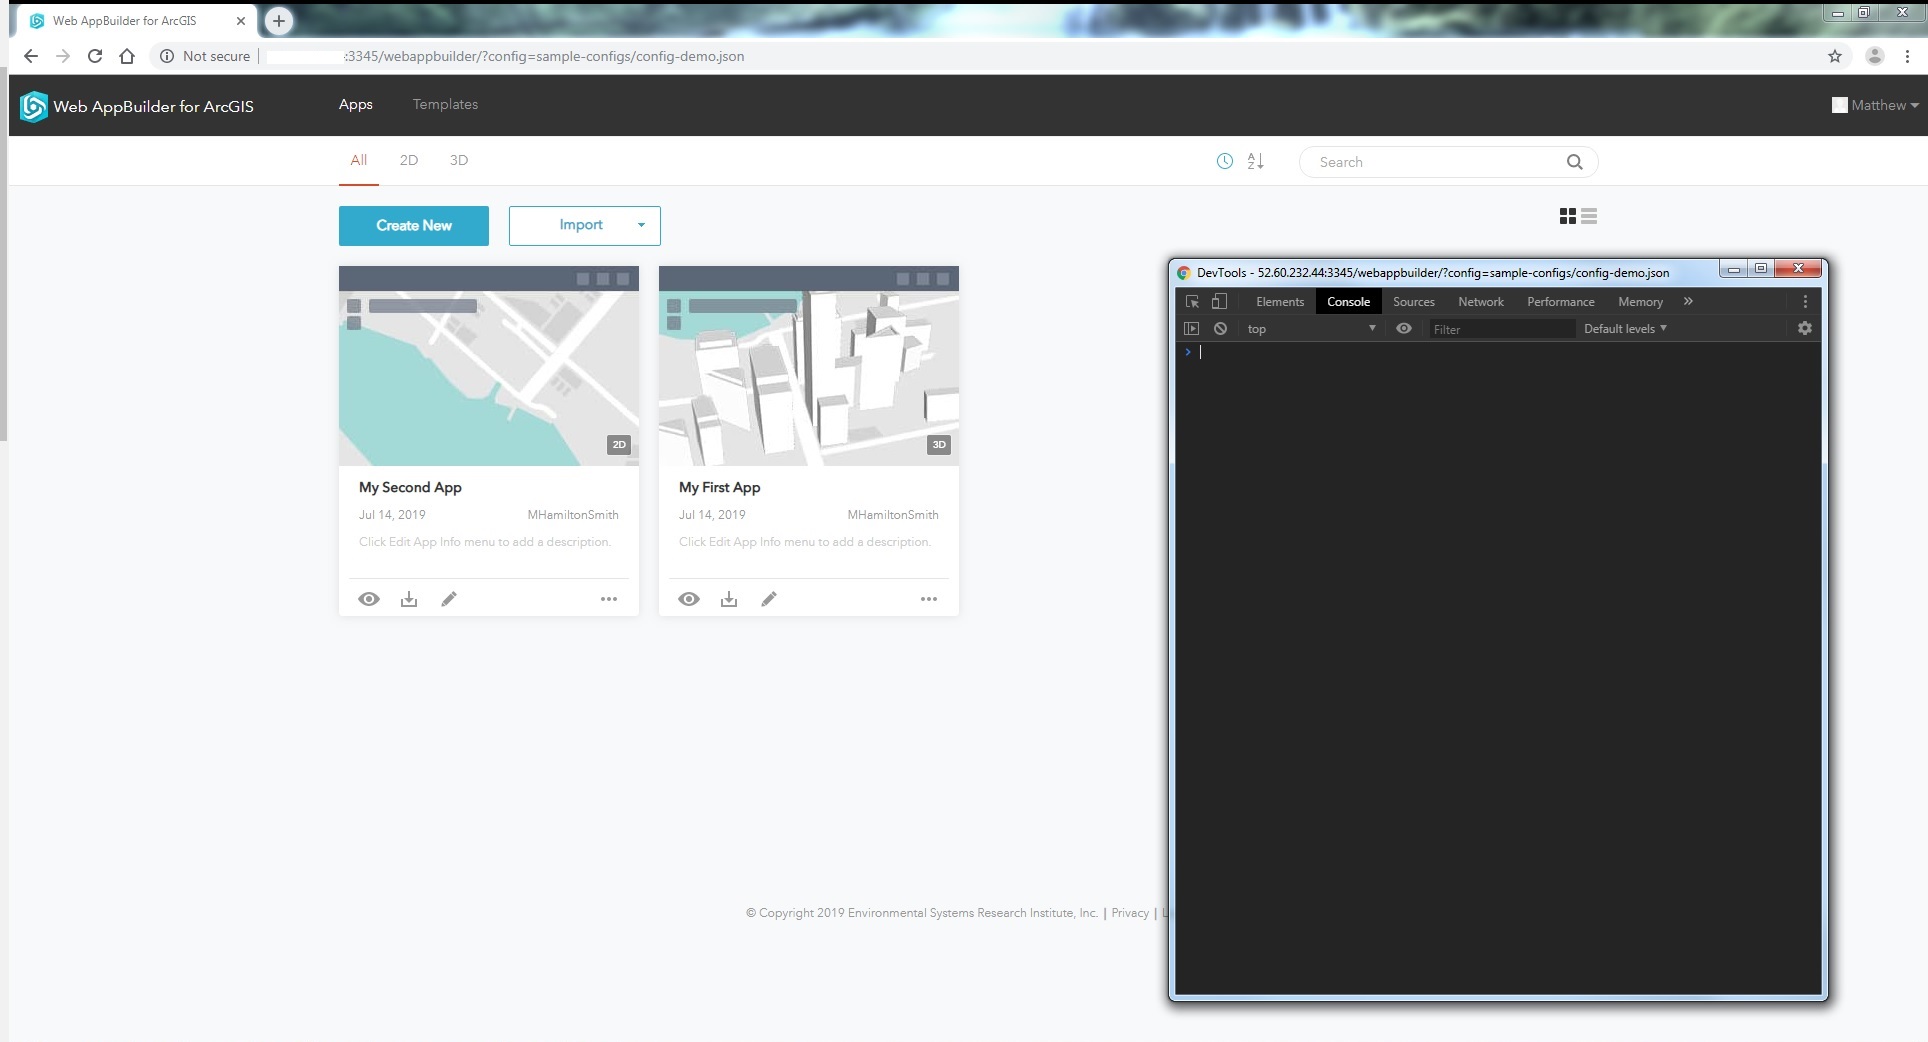Edit My First App with pencil icon

tap(769, 599)
